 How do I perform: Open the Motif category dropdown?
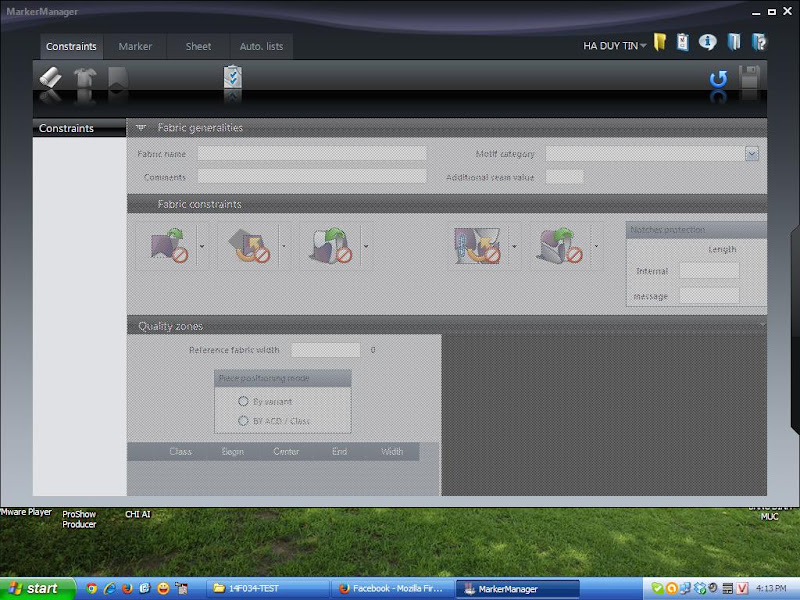pyautogui.click(x=752, y=154)
